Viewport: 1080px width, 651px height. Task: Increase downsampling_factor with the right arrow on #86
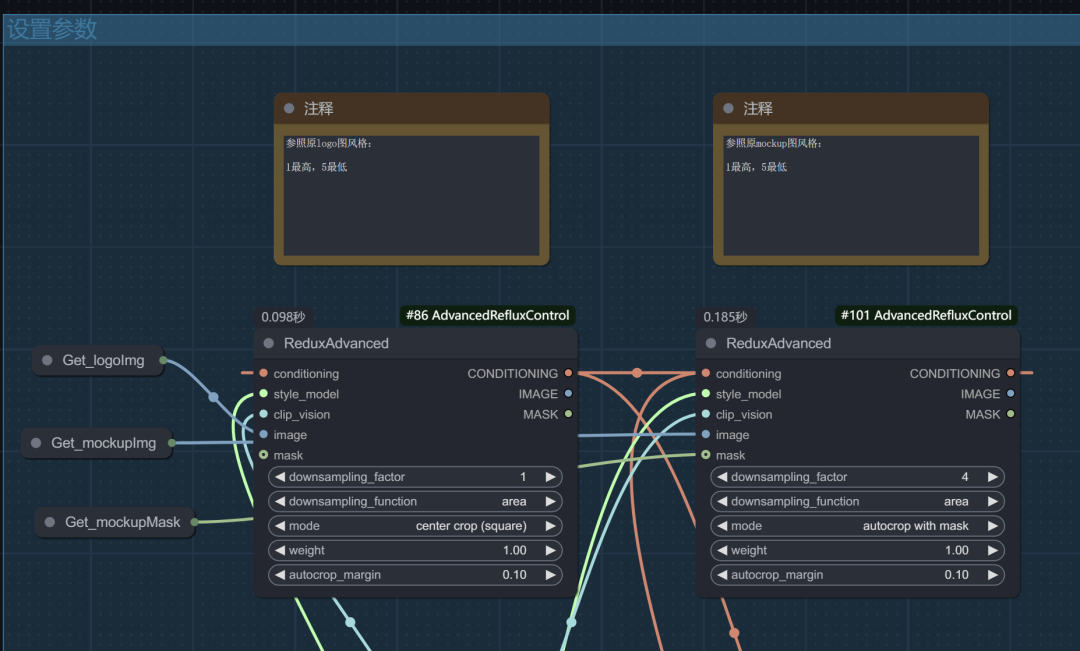551,477
